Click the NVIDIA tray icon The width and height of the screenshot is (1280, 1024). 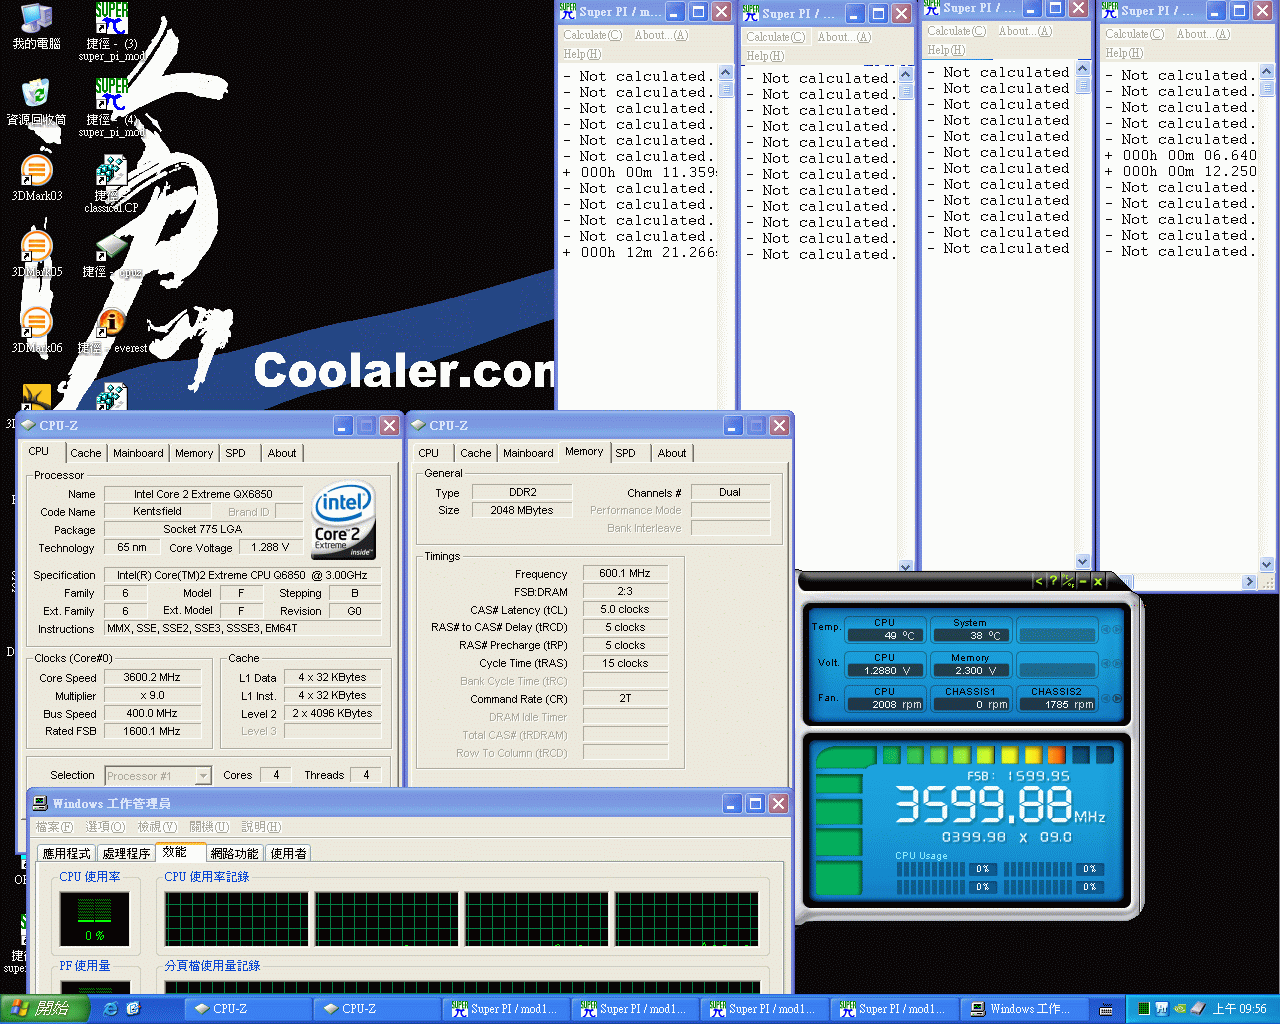[x=1180, y=1009]
